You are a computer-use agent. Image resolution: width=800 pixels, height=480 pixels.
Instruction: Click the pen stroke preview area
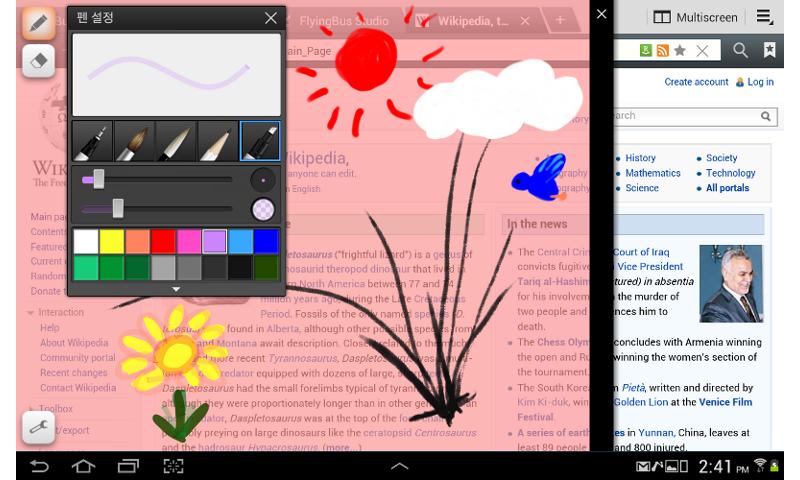[x=177, y=75]
